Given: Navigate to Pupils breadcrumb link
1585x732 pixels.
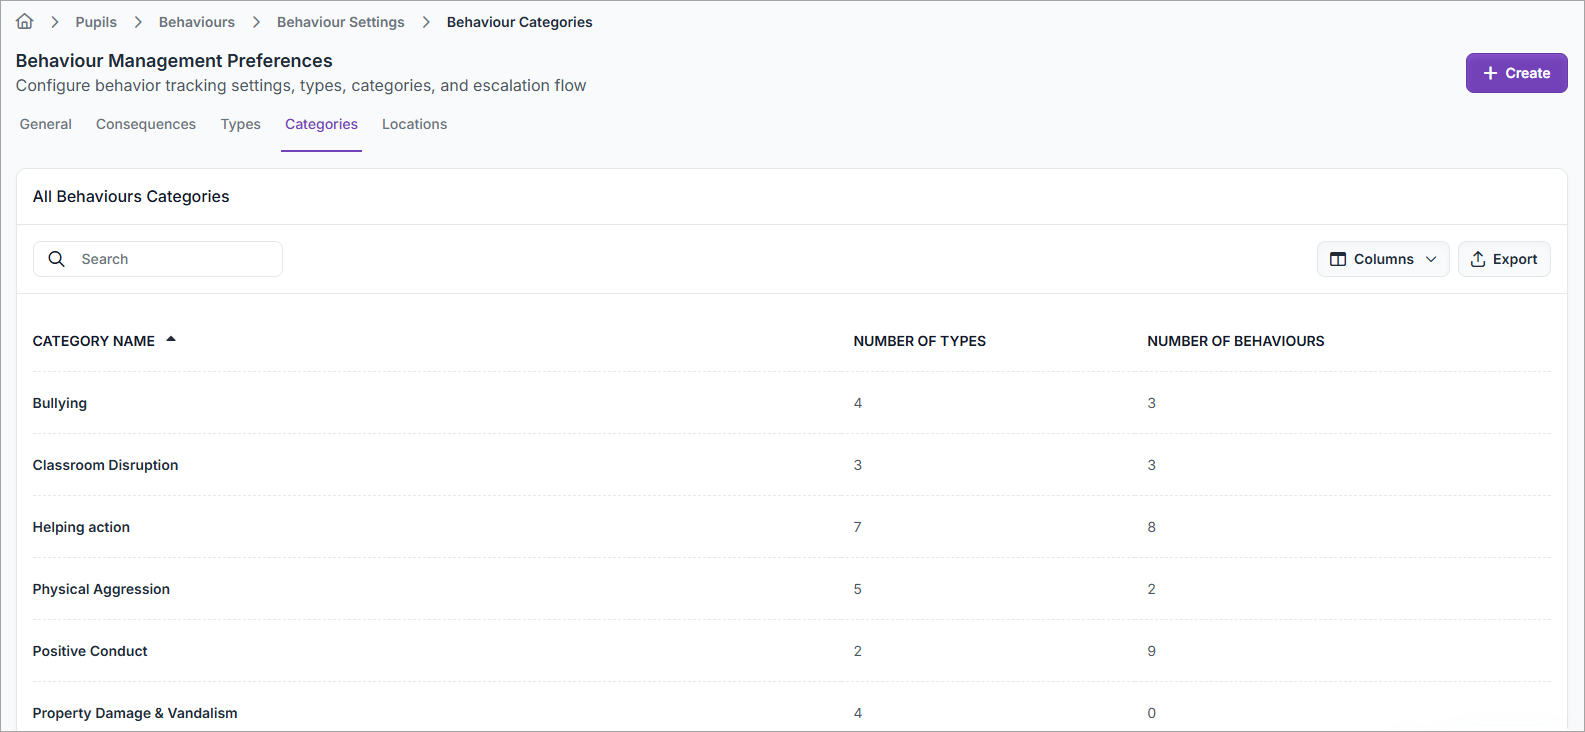Looking at the screenshot, I should 96,22.
